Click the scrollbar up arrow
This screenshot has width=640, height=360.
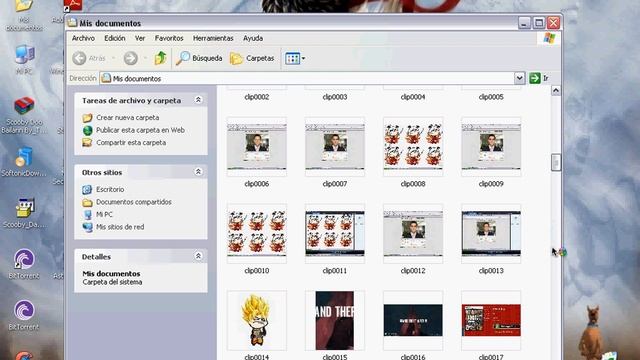click(x=556, y=91)
